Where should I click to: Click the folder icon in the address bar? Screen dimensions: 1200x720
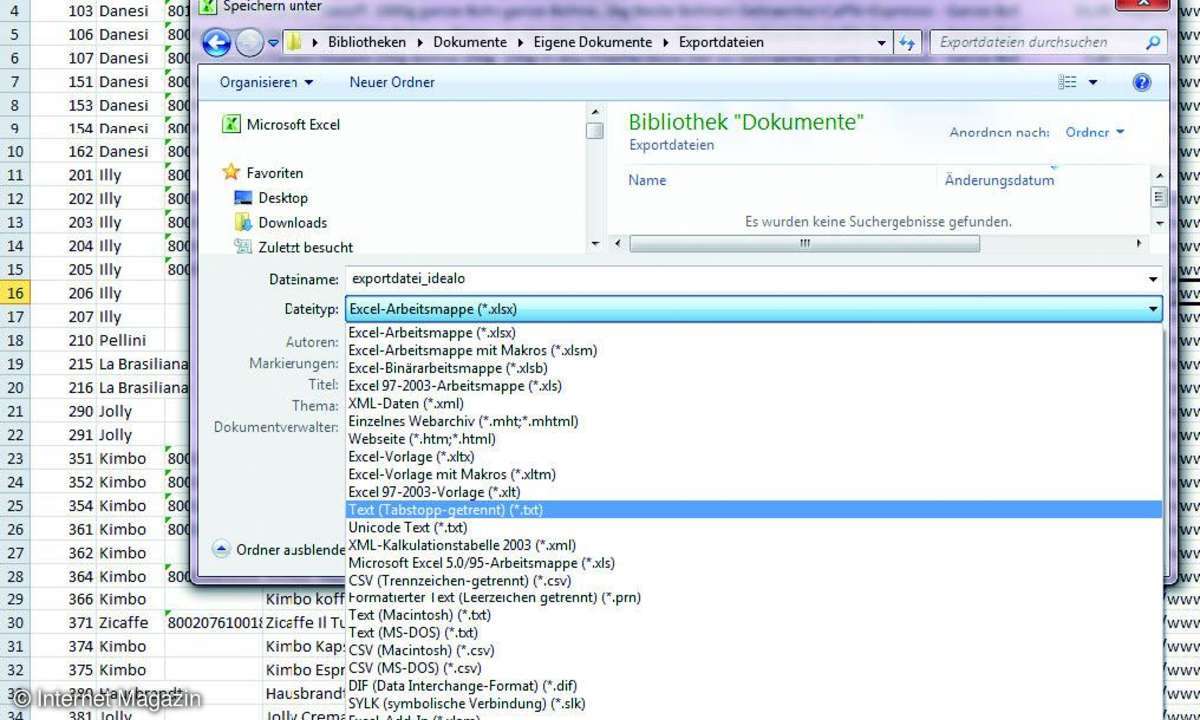[294, 43]
